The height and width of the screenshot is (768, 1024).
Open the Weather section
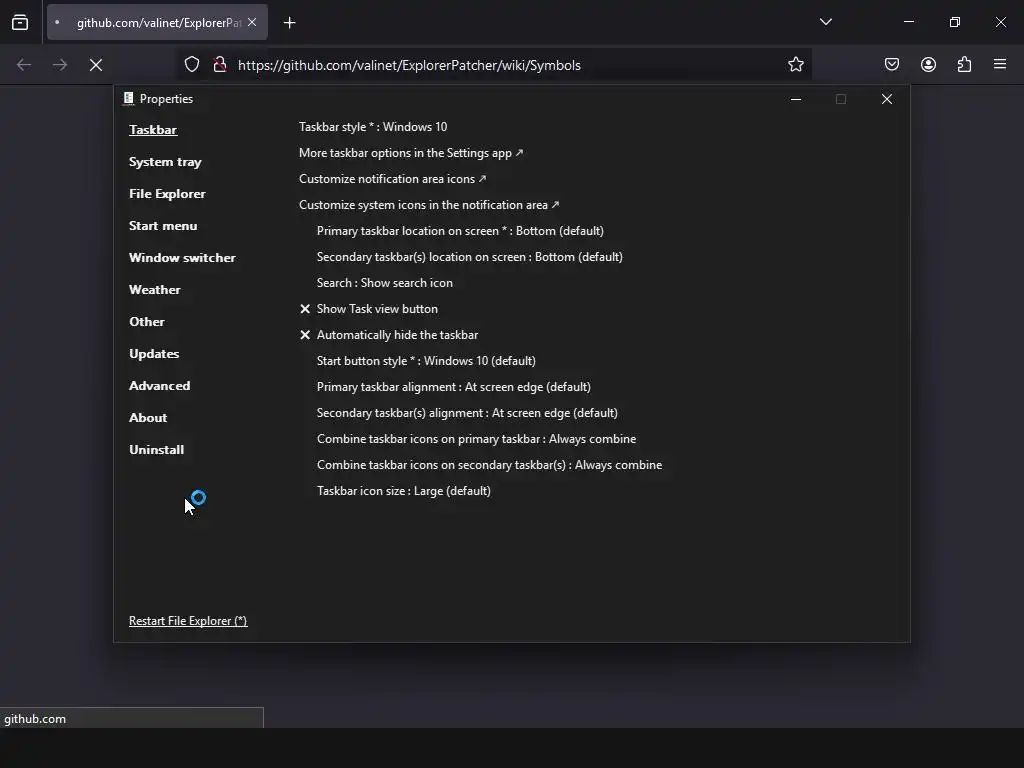(x=155, y=290)
